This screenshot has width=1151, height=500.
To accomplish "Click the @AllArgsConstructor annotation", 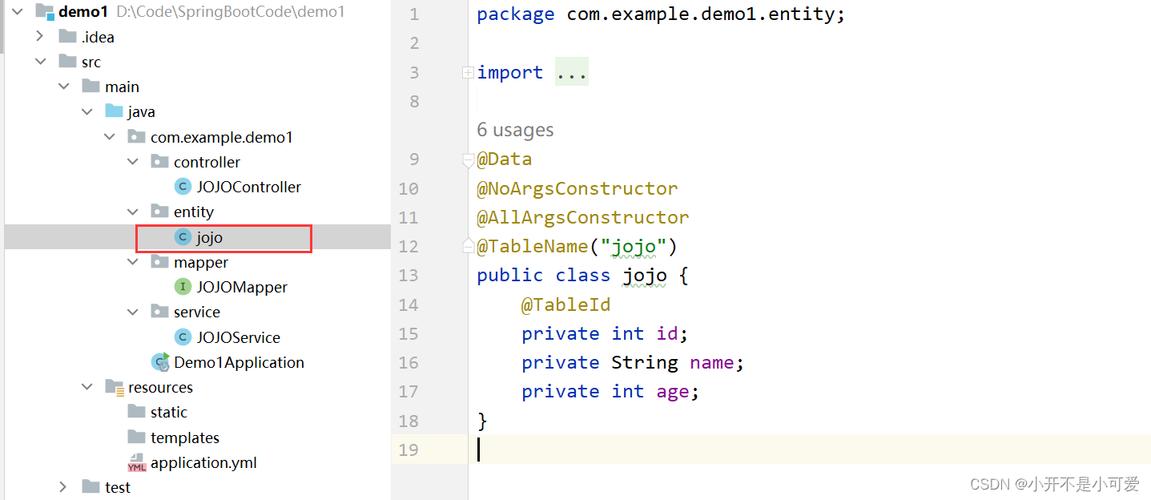I will 583,217.
